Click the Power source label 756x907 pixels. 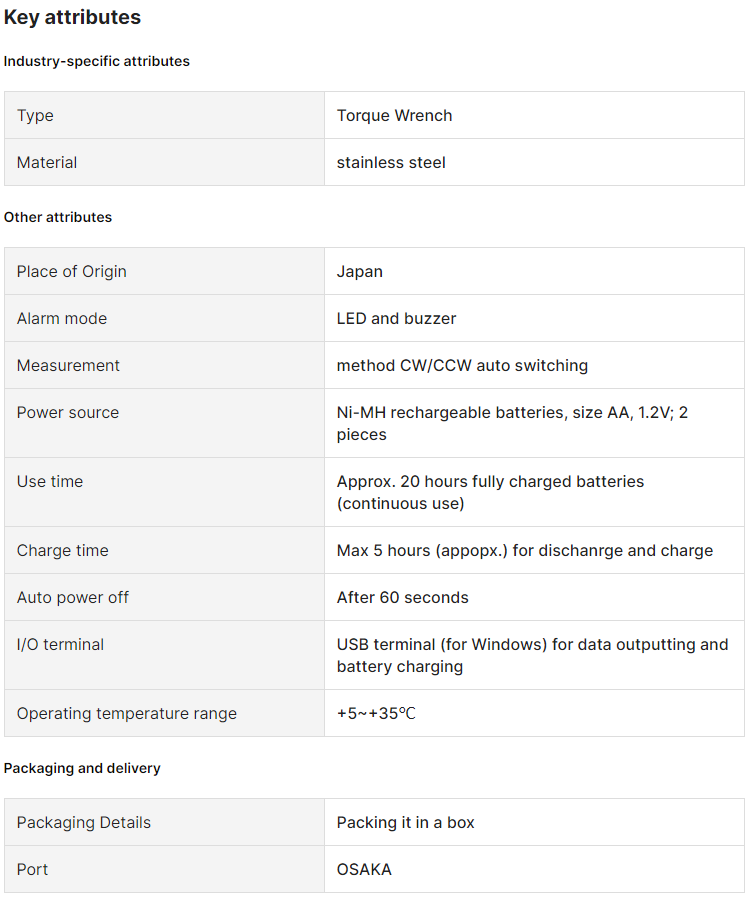[x=67, y=412]
